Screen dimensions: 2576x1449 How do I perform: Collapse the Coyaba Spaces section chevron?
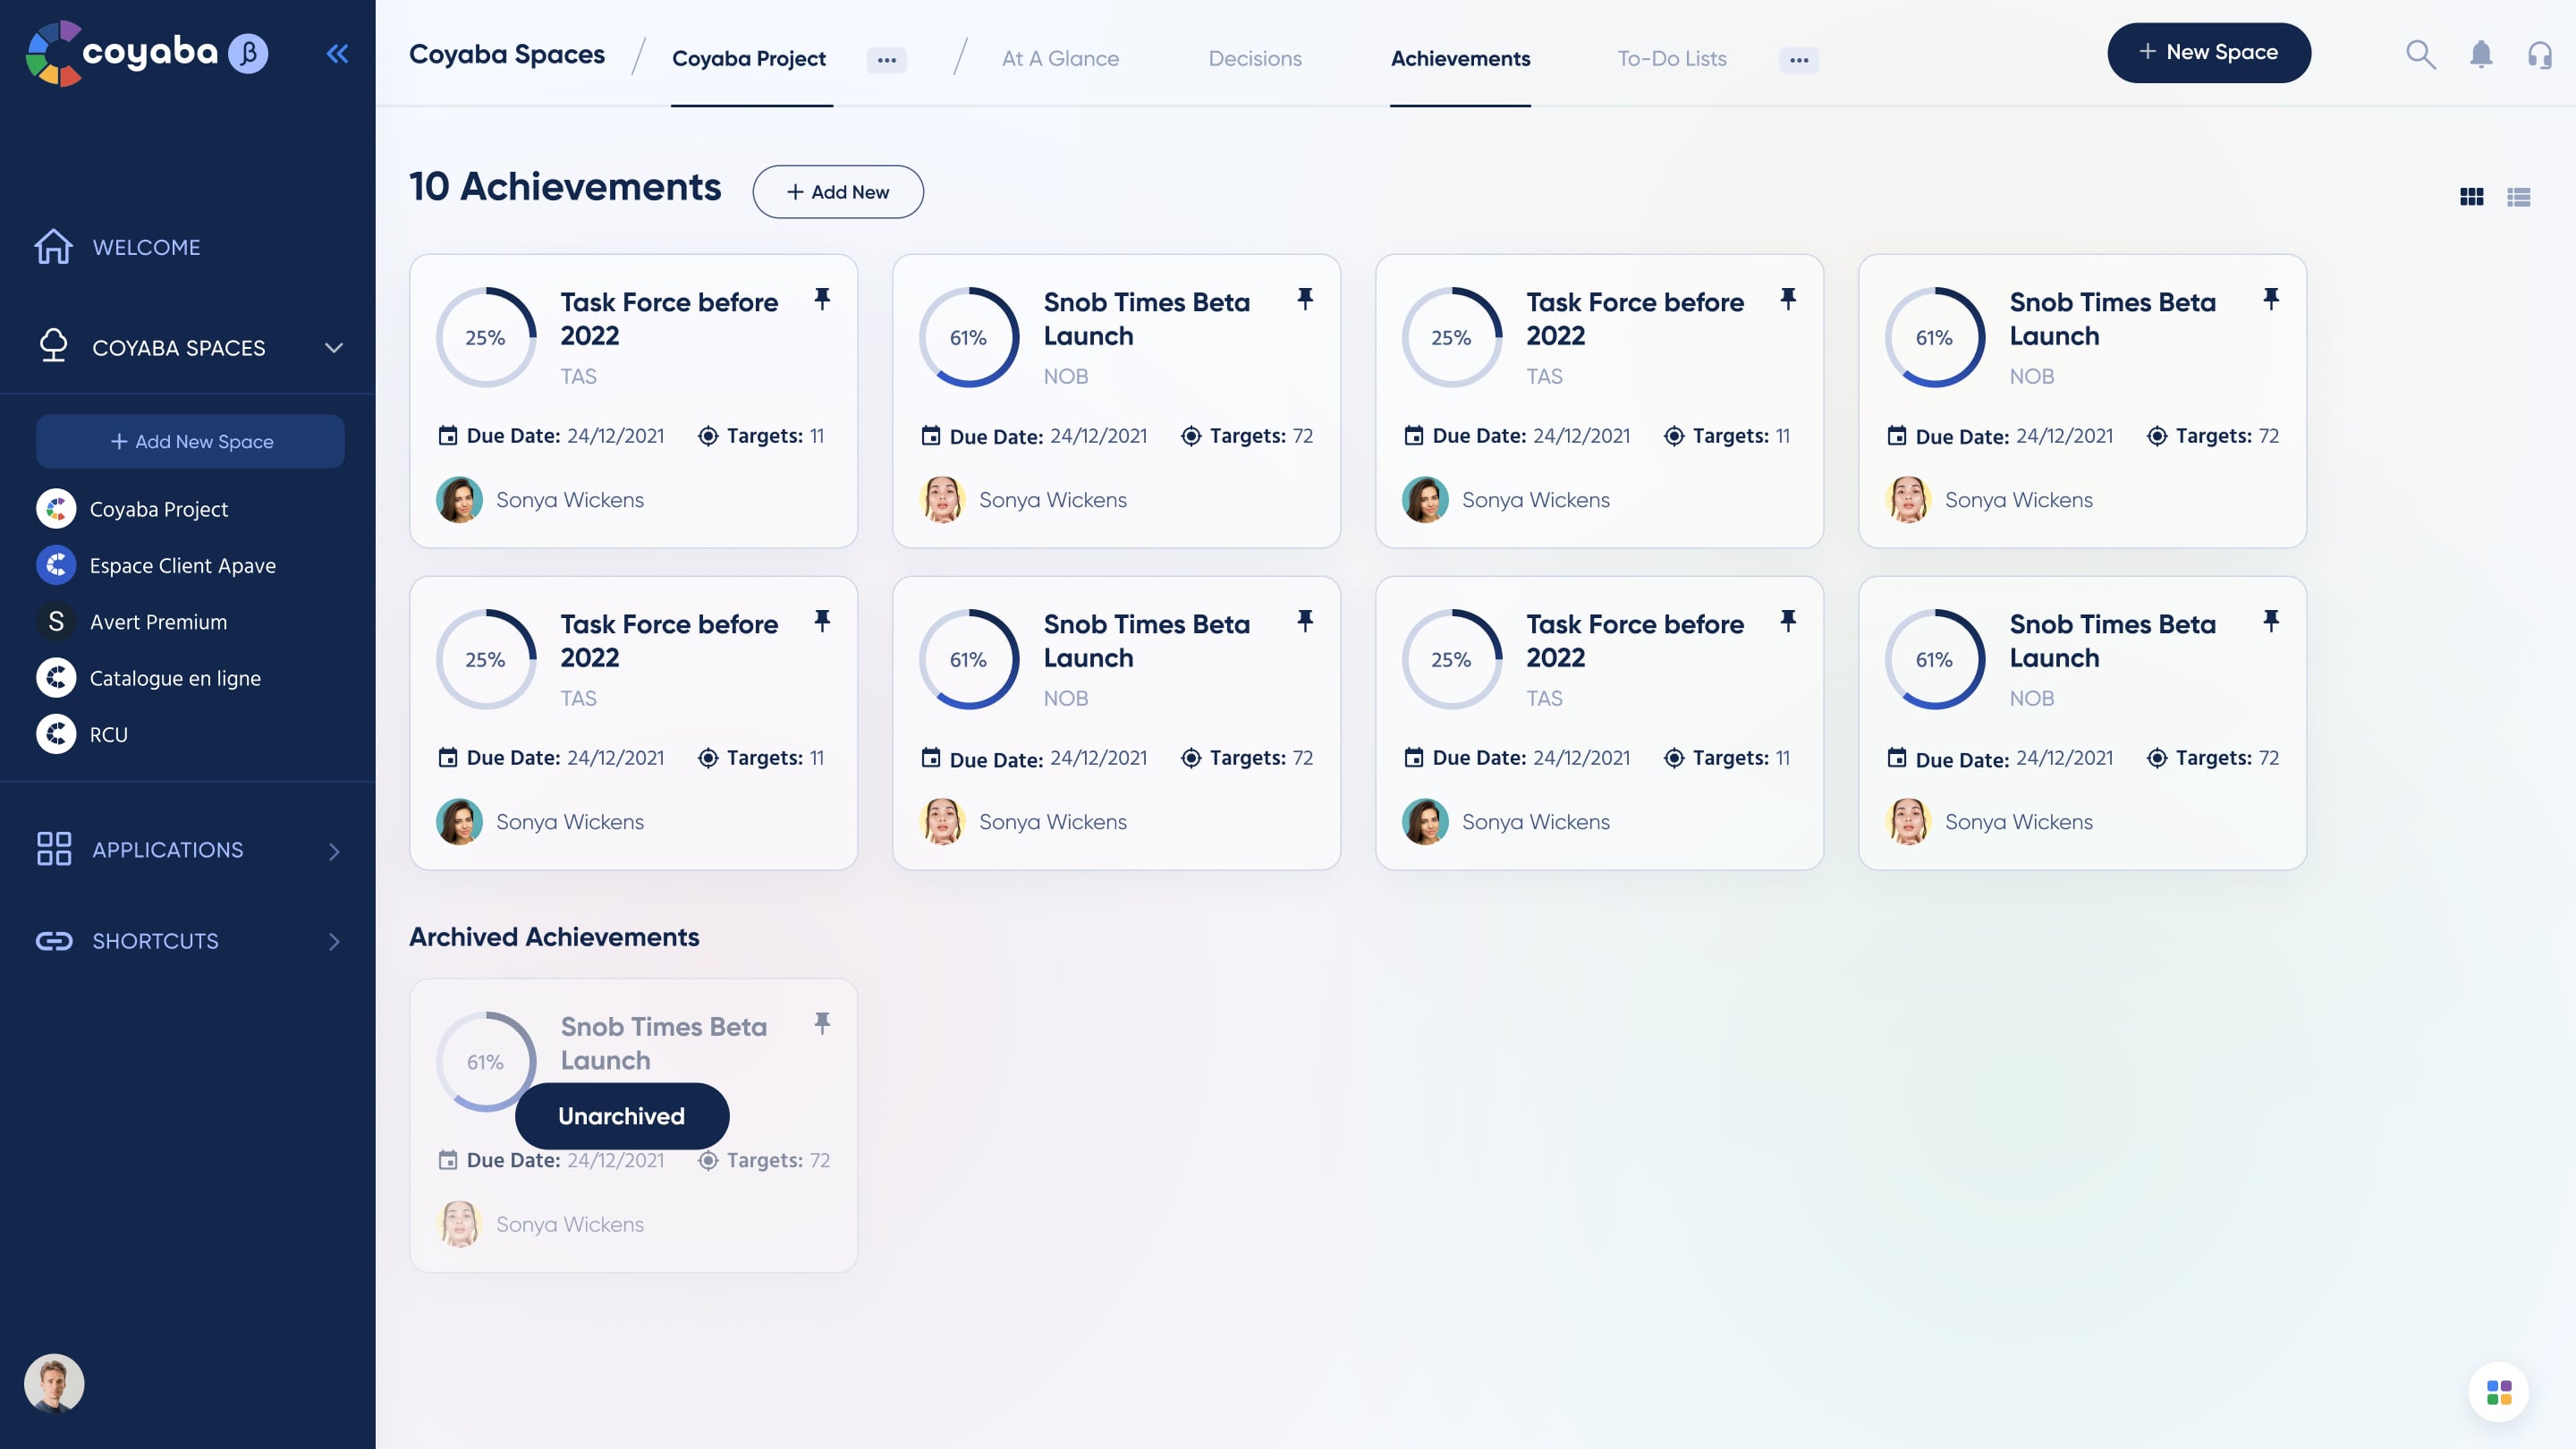tap(334, 348)
